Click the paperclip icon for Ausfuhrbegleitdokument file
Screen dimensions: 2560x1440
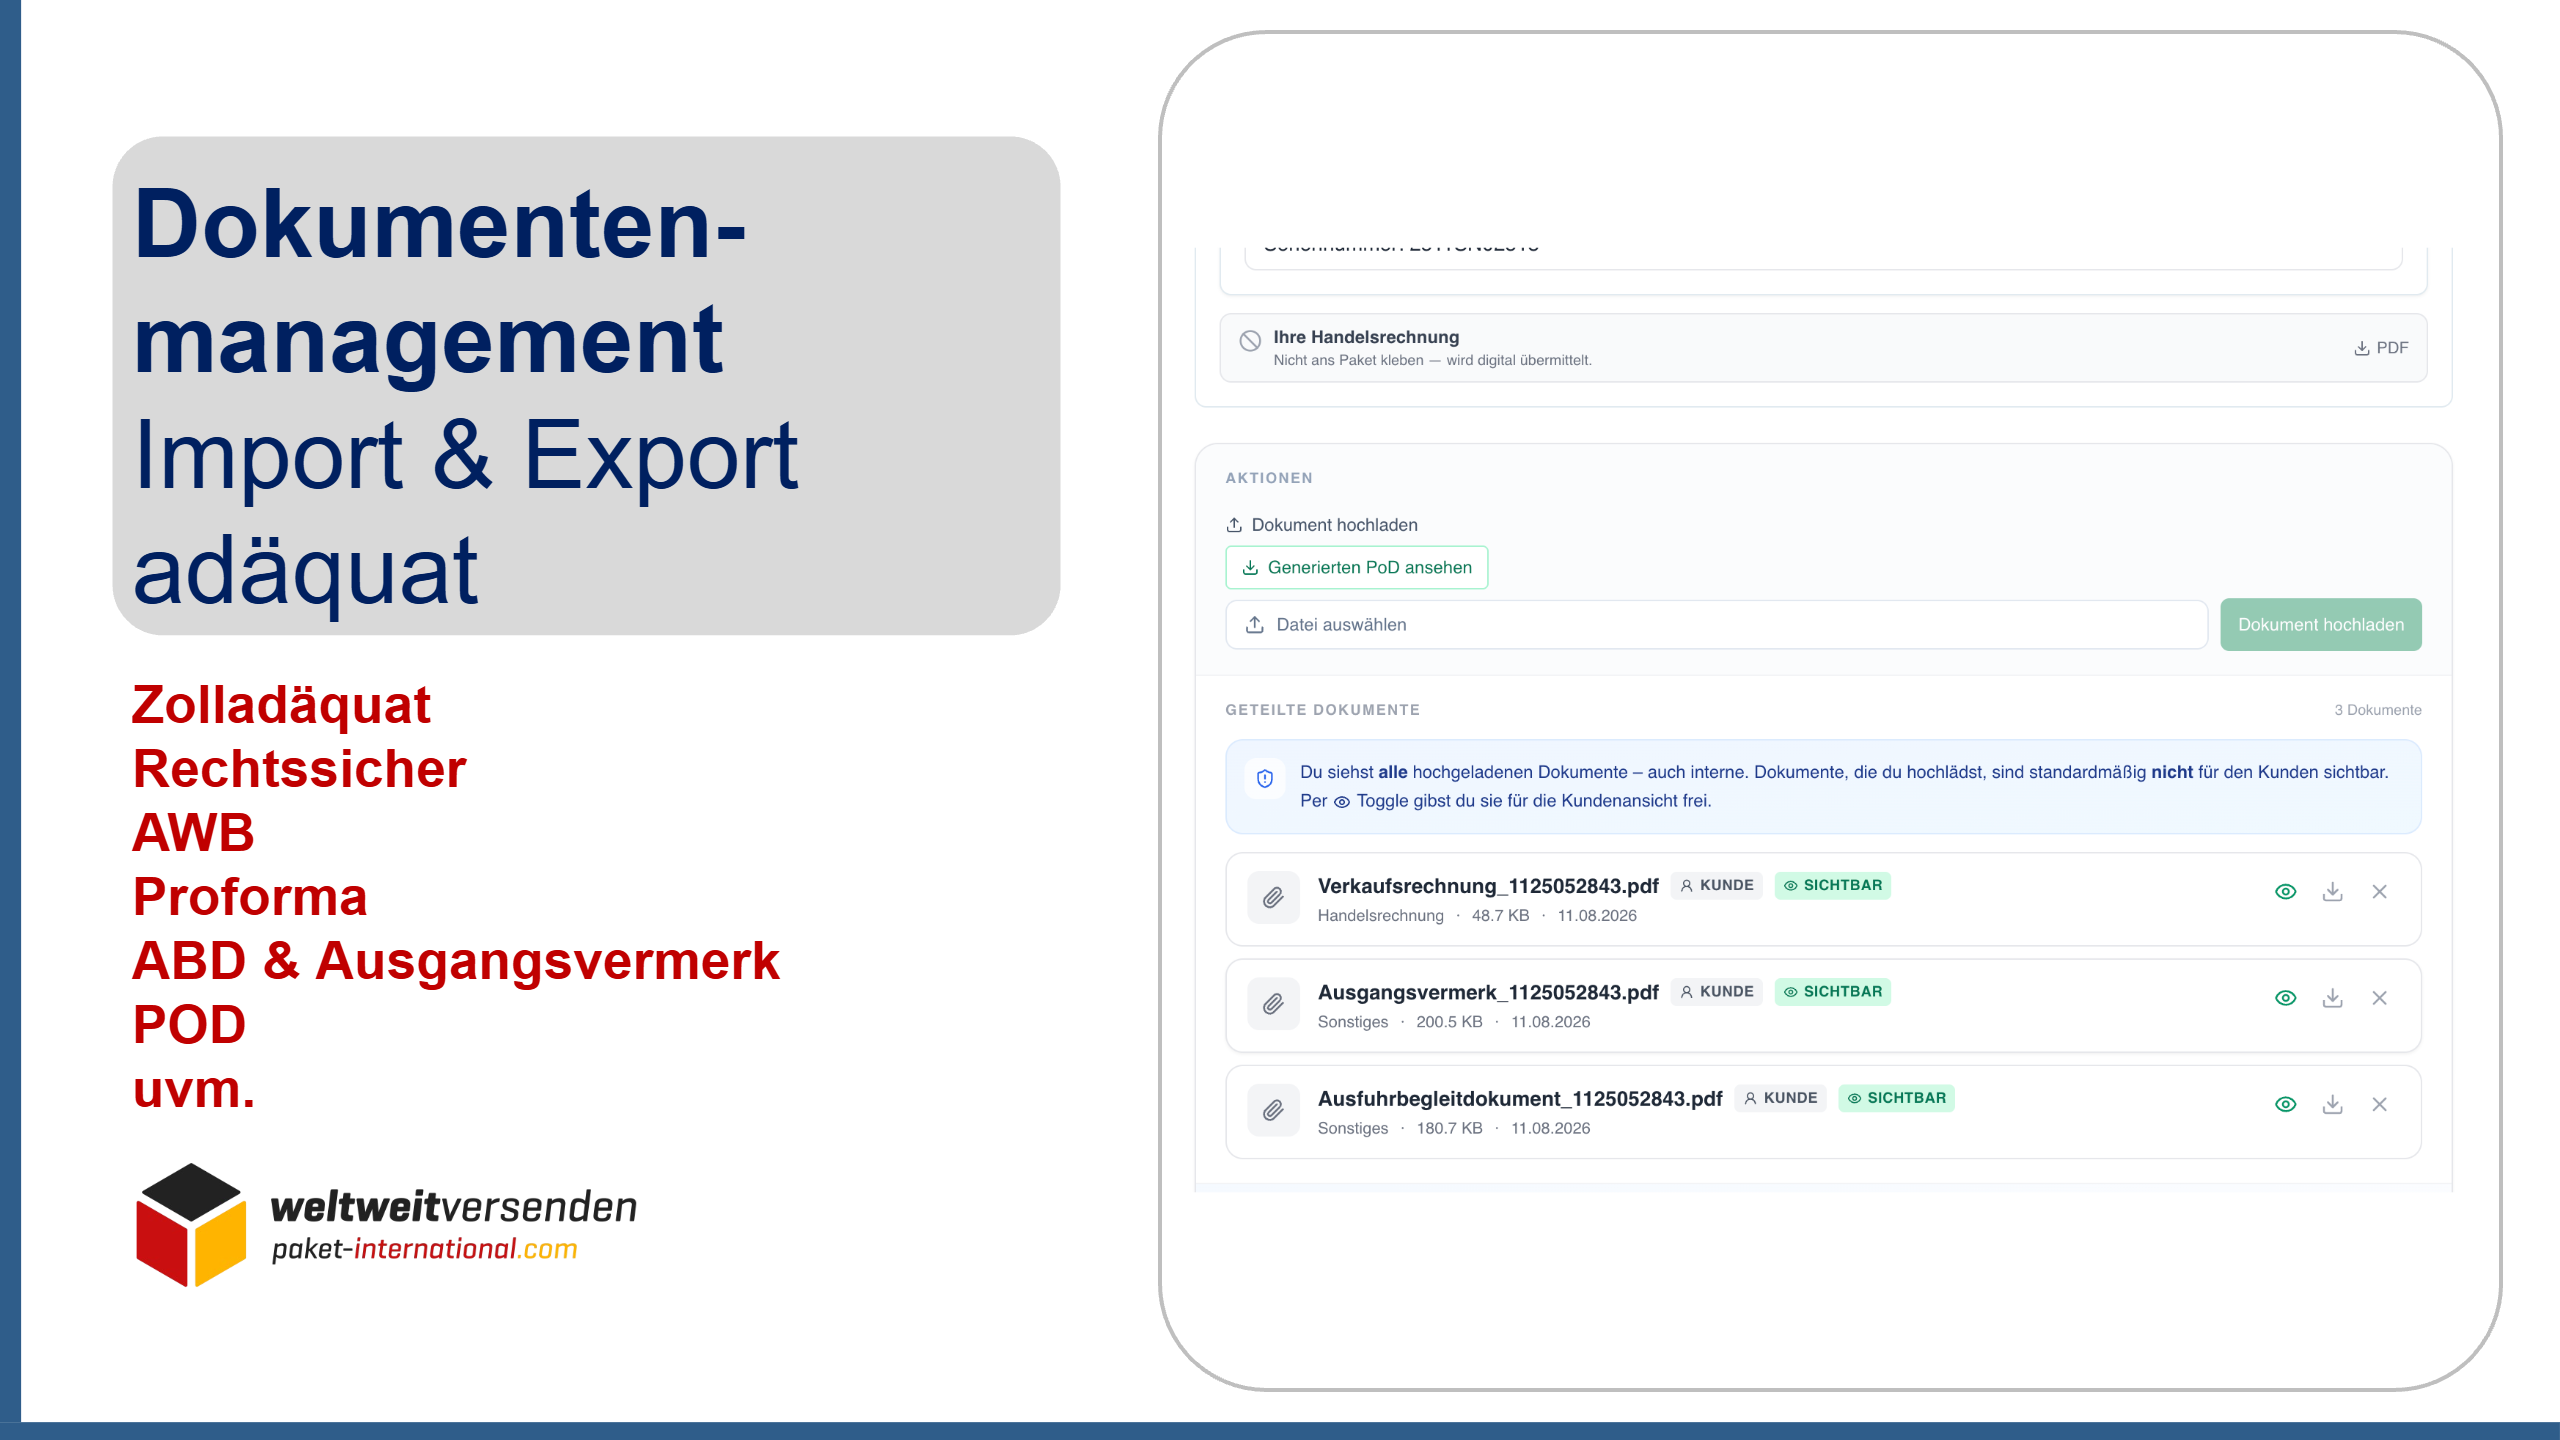(1273, 1110)
